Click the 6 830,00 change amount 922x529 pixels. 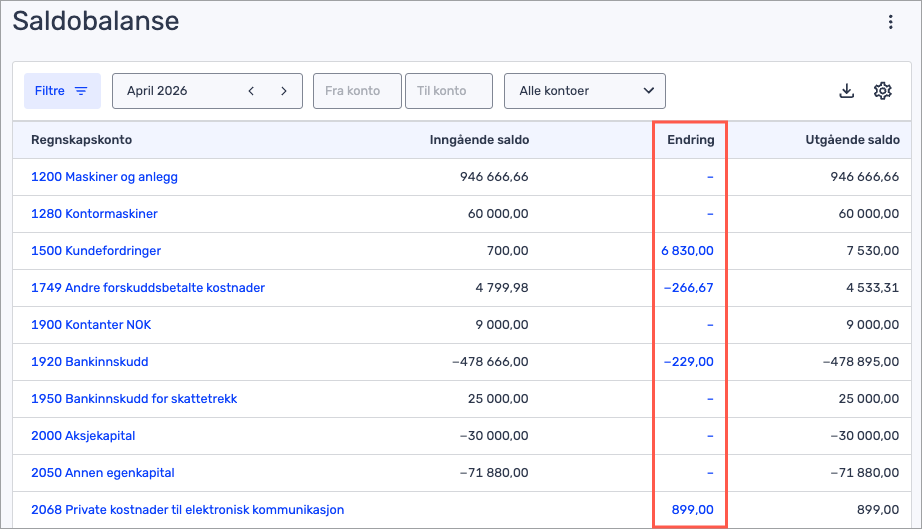pyautogui.click(x=687, y=251)
